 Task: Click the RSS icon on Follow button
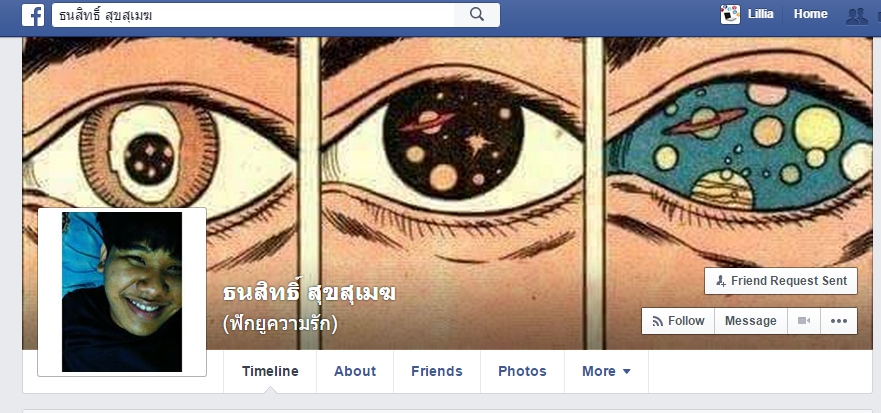(657, 321)
